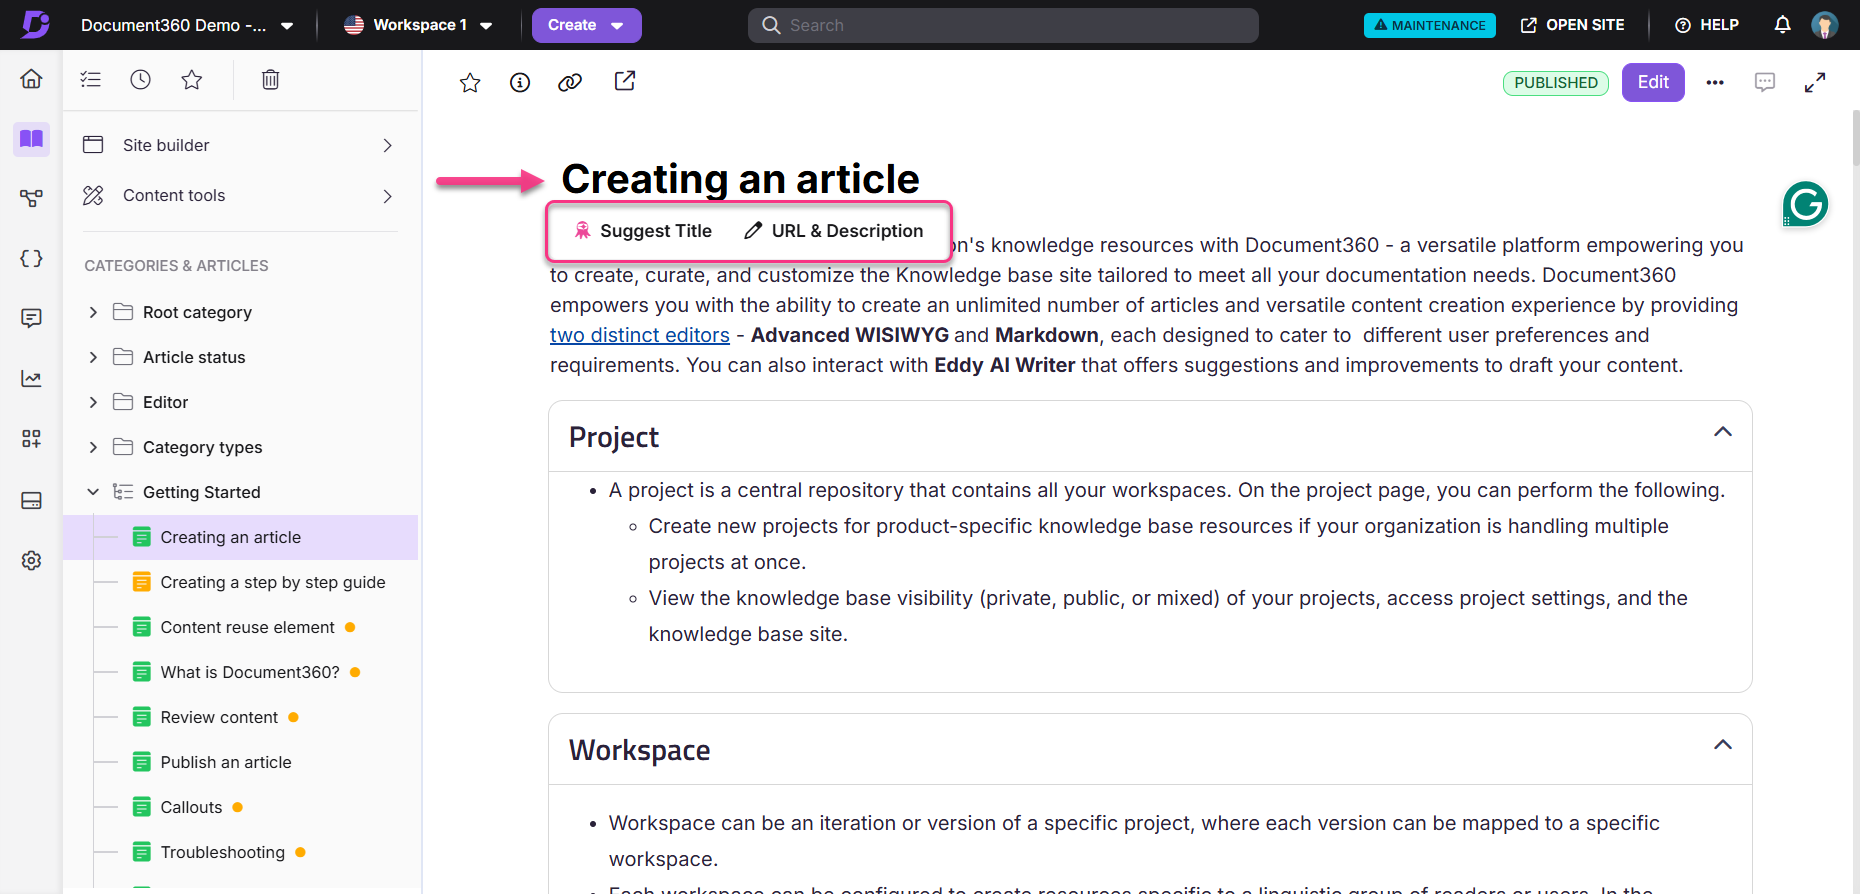1860x894 pixels.
Task: Open the article info icon
Action: point(520,82)
